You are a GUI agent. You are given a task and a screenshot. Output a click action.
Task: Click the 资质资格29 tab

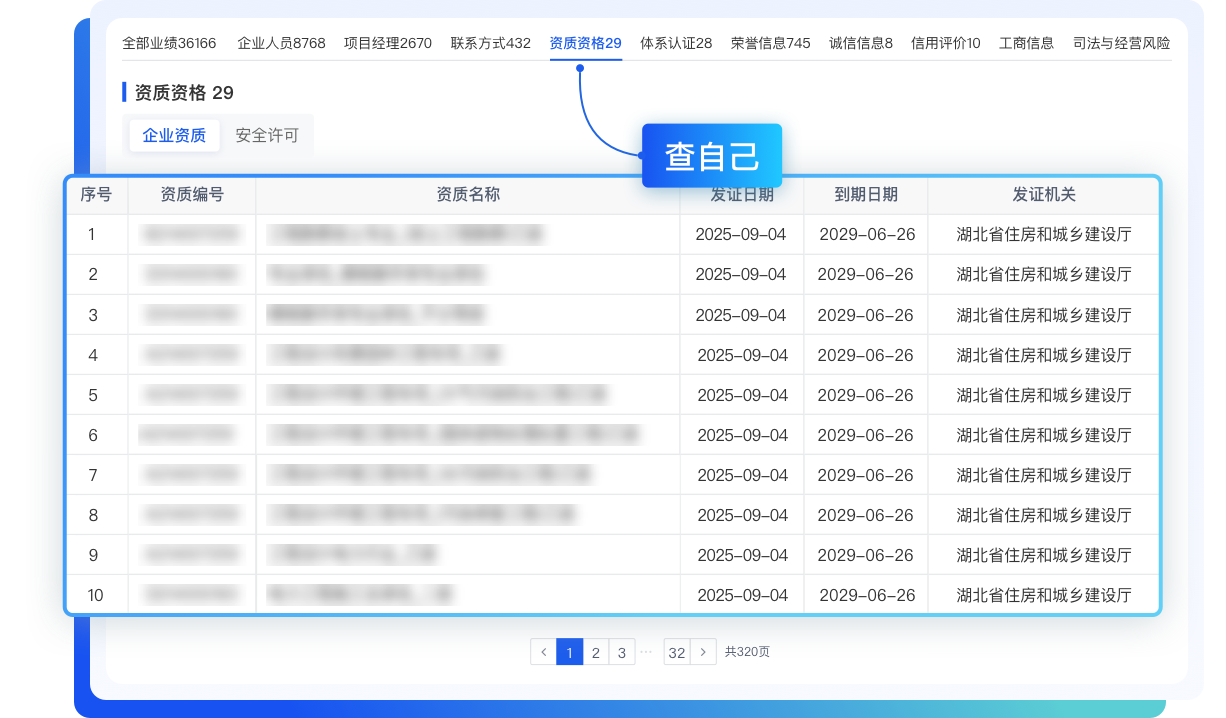click(x=585, y=43)
